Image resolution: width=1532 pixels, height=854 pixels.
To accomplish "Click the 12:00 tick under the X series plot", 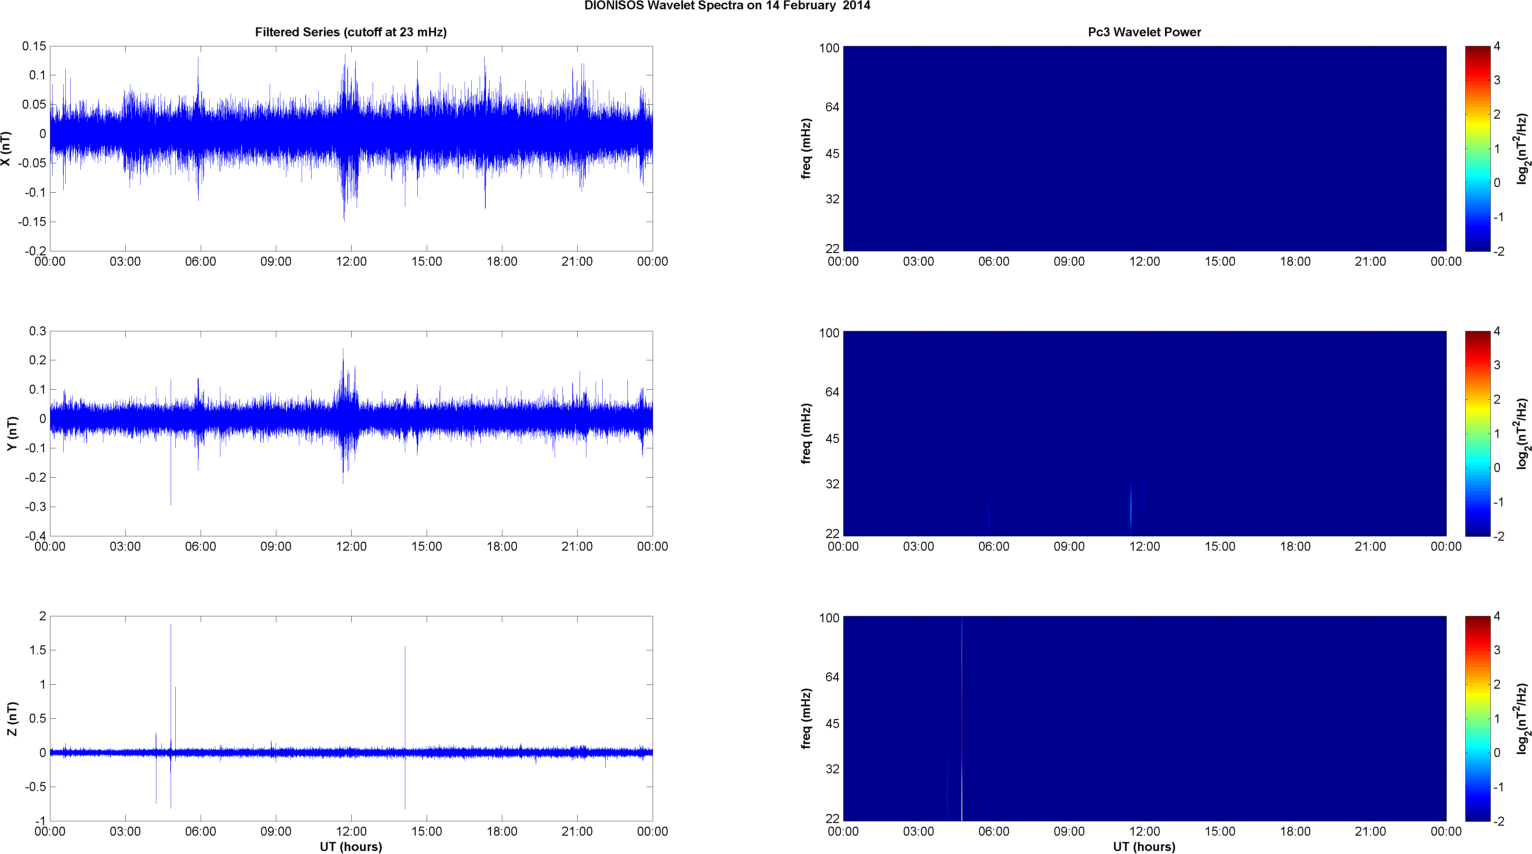I will coord(351,262).
